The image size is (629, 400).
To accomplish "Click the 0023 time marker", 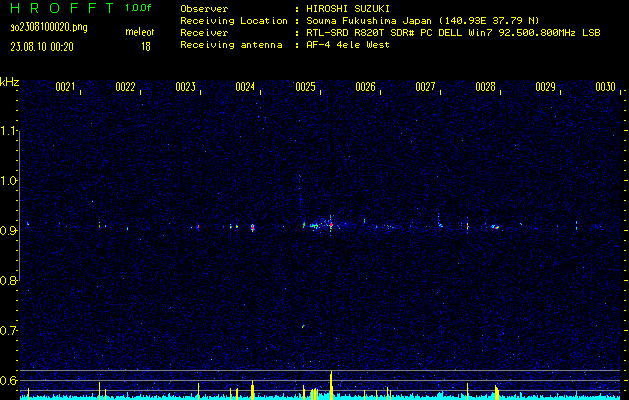I will pos(185,87).
